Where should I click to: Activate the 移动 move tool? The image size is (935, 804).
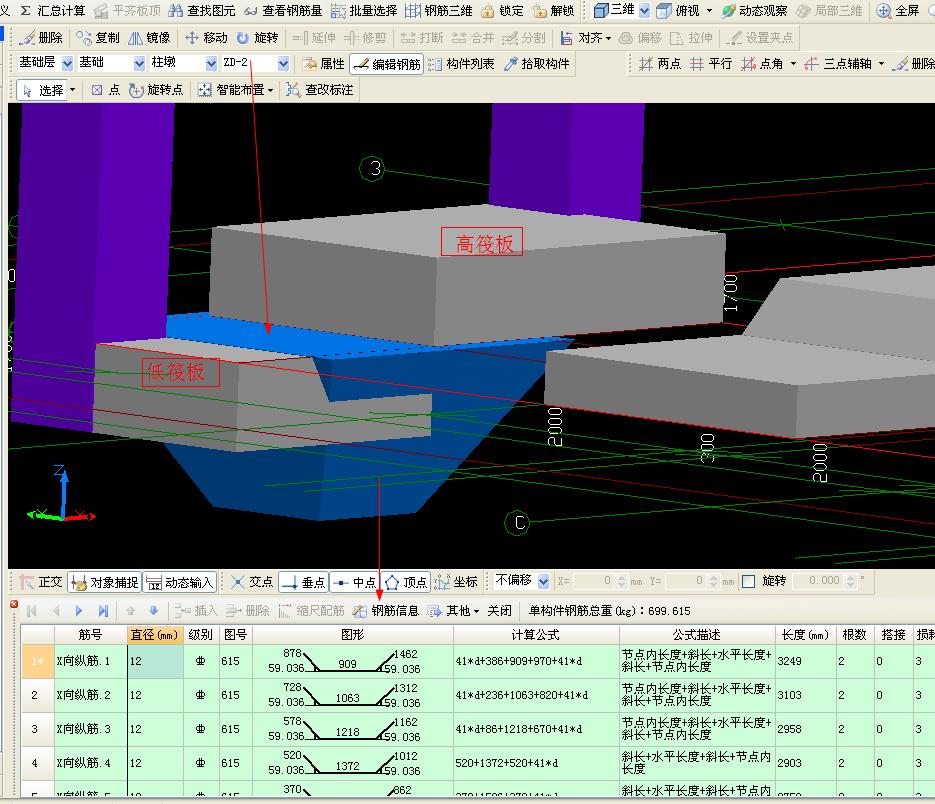pos(206,38)
